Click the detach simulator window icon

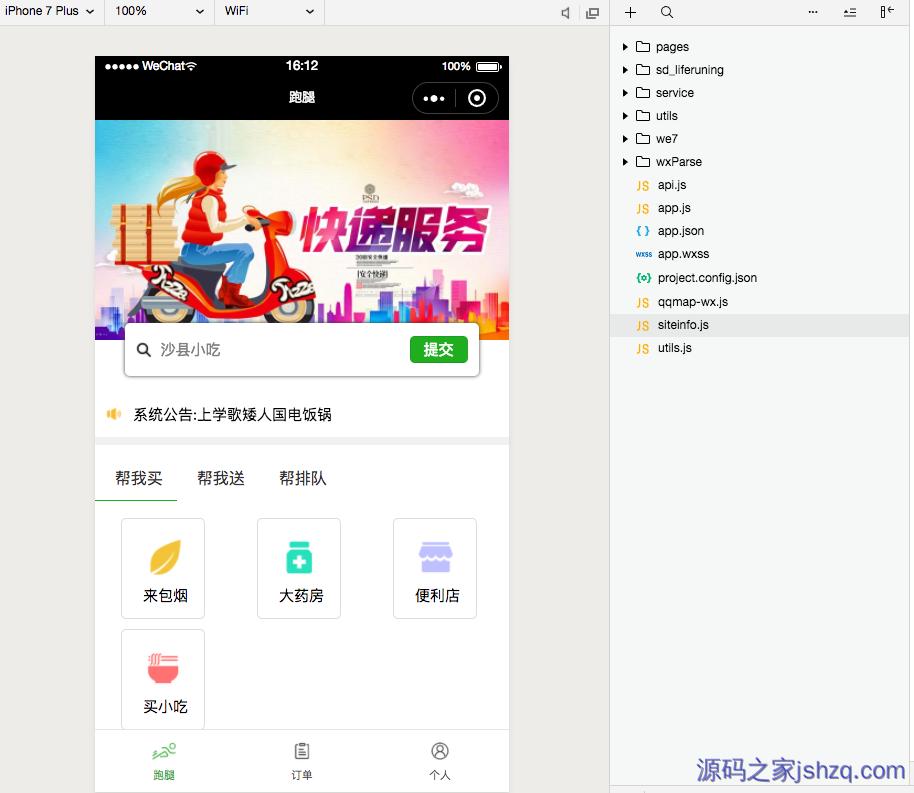click(x=593, y=12)
